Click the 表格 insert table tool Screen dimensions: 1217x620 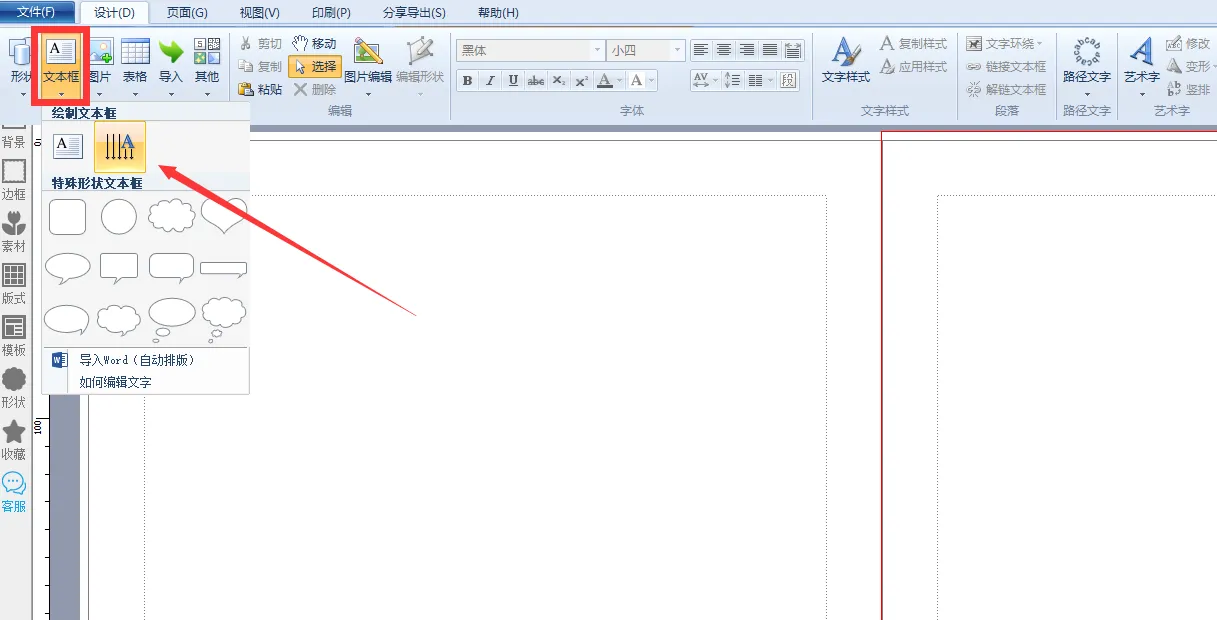click(x=135, y=66)
